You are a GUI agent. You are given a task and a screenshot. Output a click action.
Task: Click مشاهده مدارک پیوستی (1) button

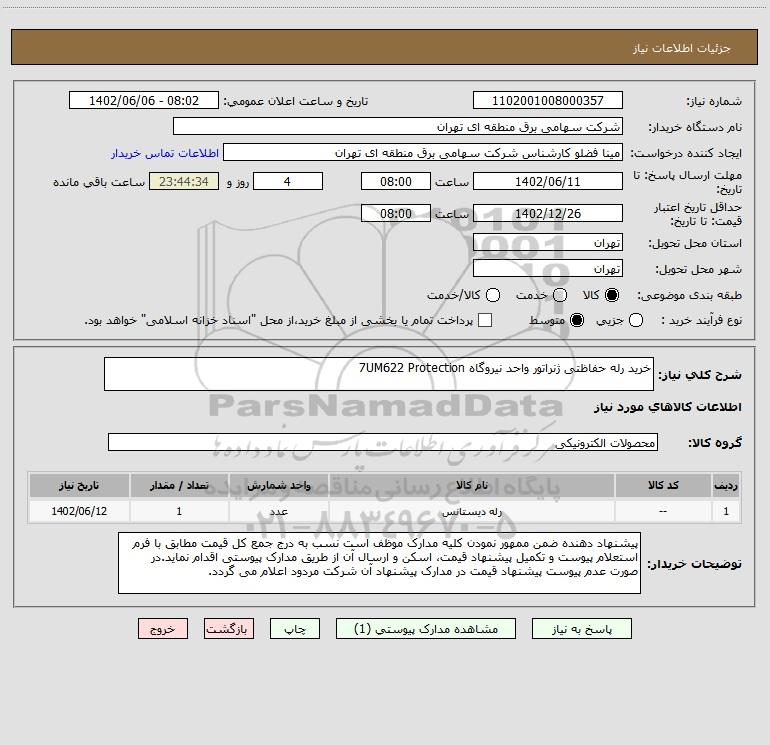coord(426,629)
